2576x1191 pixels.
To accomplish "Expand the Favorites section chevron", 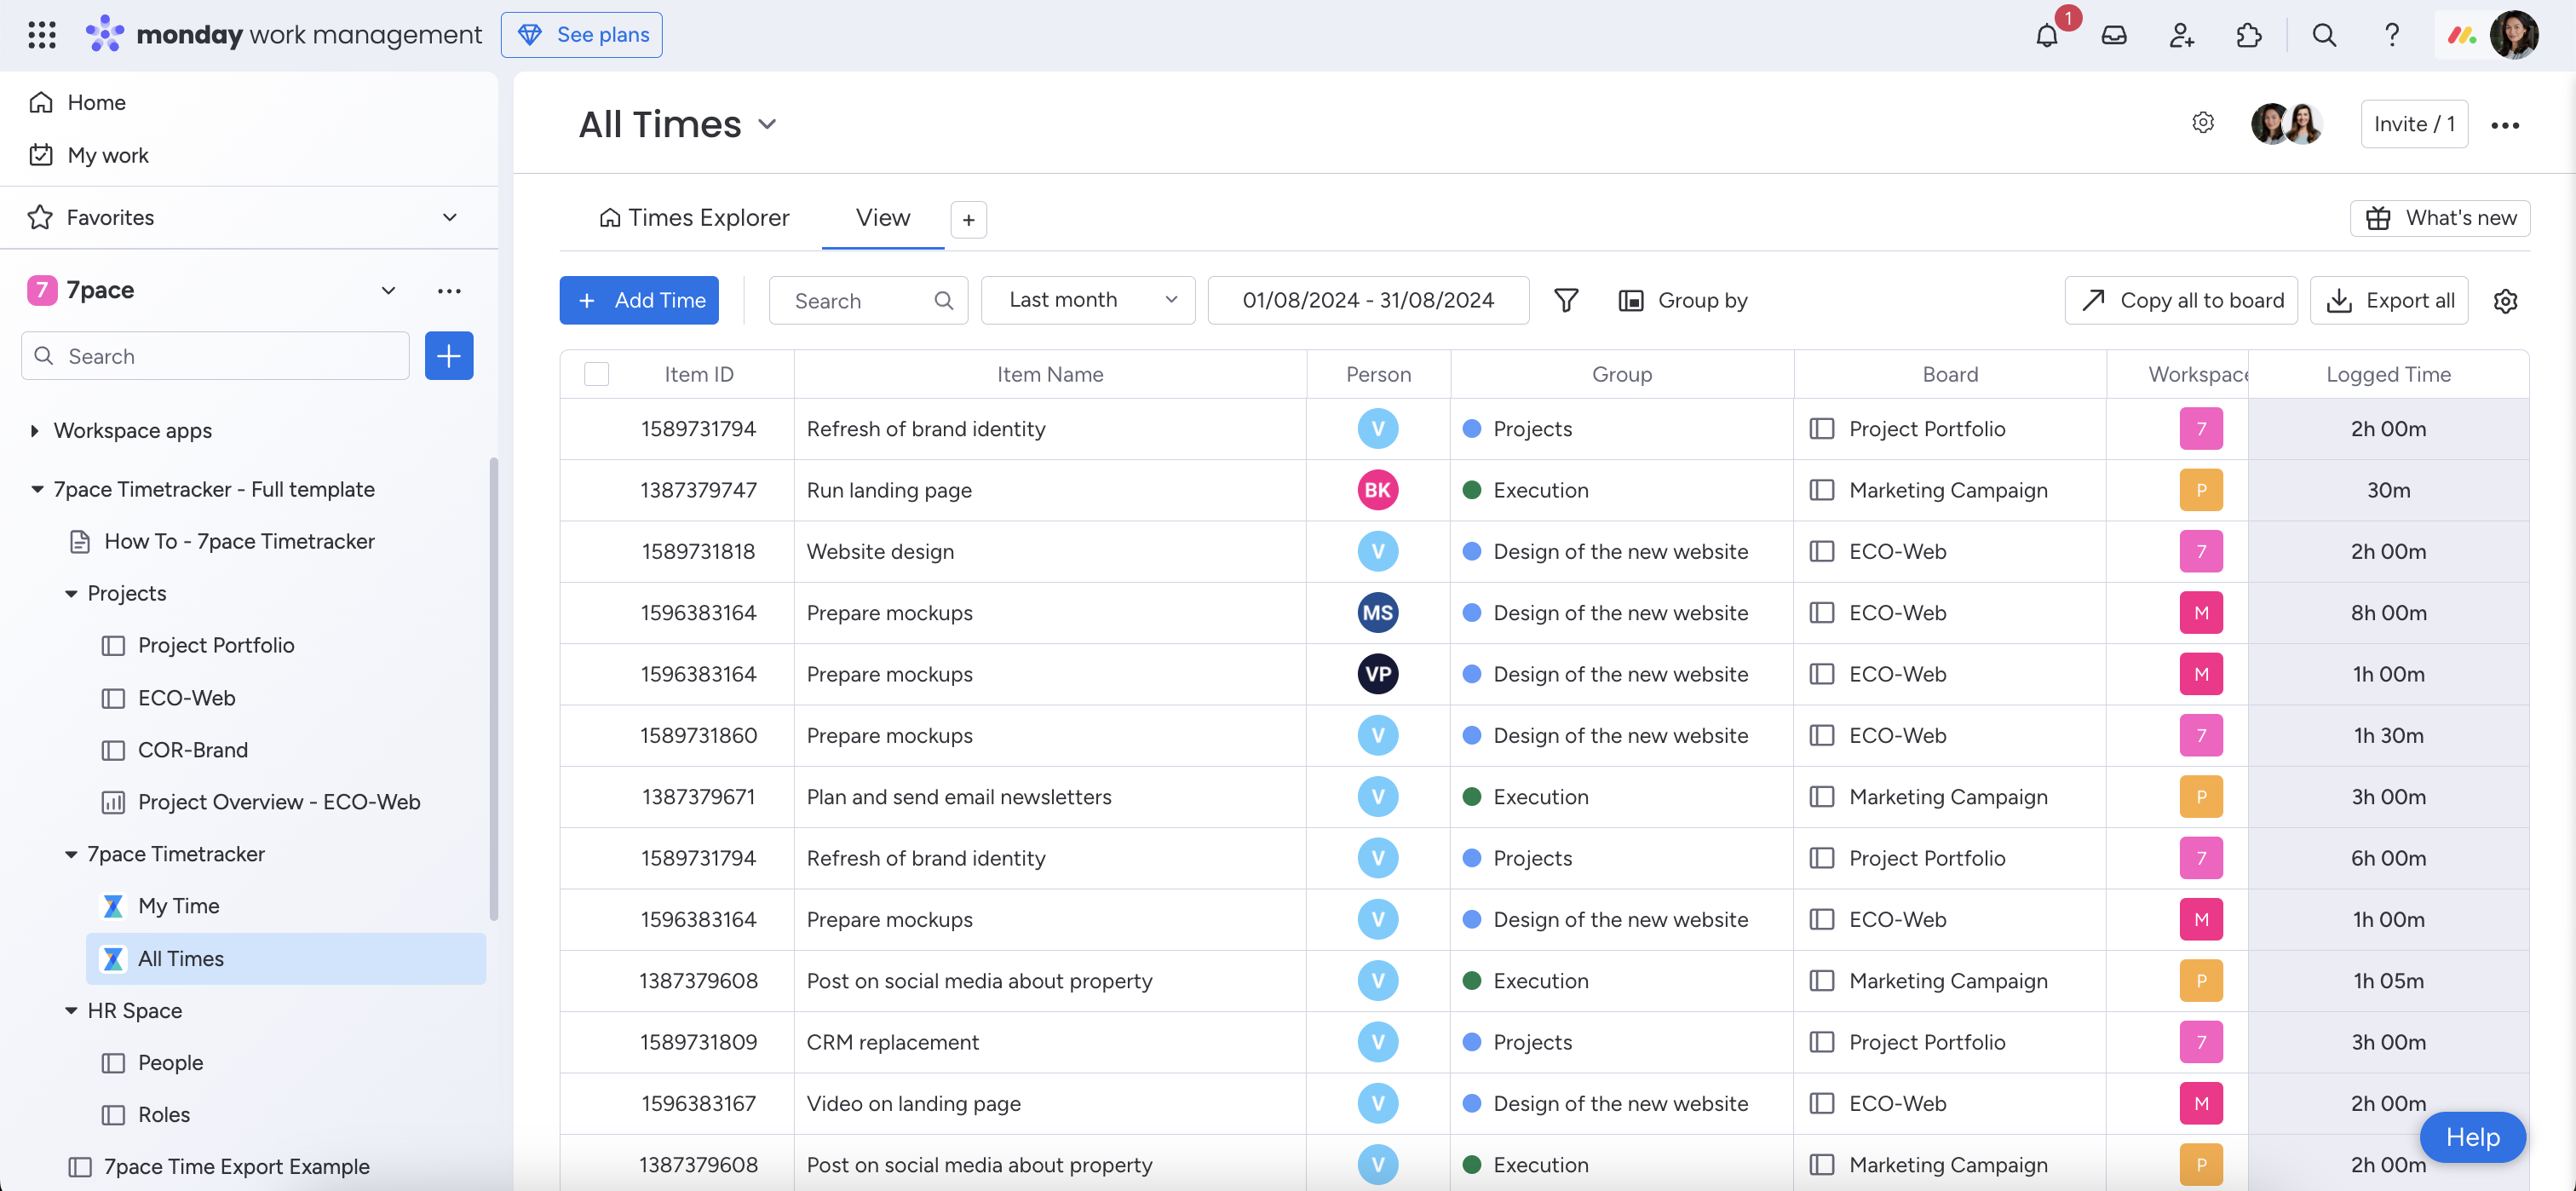I will click(450, 217).
